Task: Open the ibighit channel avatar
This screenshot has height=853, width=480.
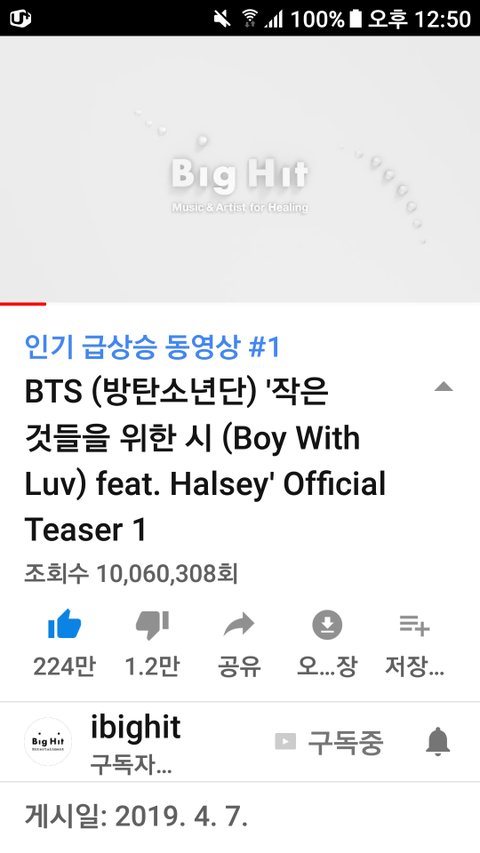Action: (48, 741)
